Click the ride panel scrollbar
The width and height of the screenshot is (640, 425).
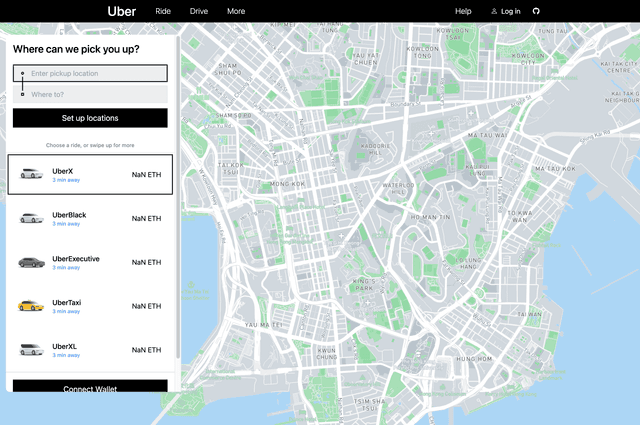[178, 197]
